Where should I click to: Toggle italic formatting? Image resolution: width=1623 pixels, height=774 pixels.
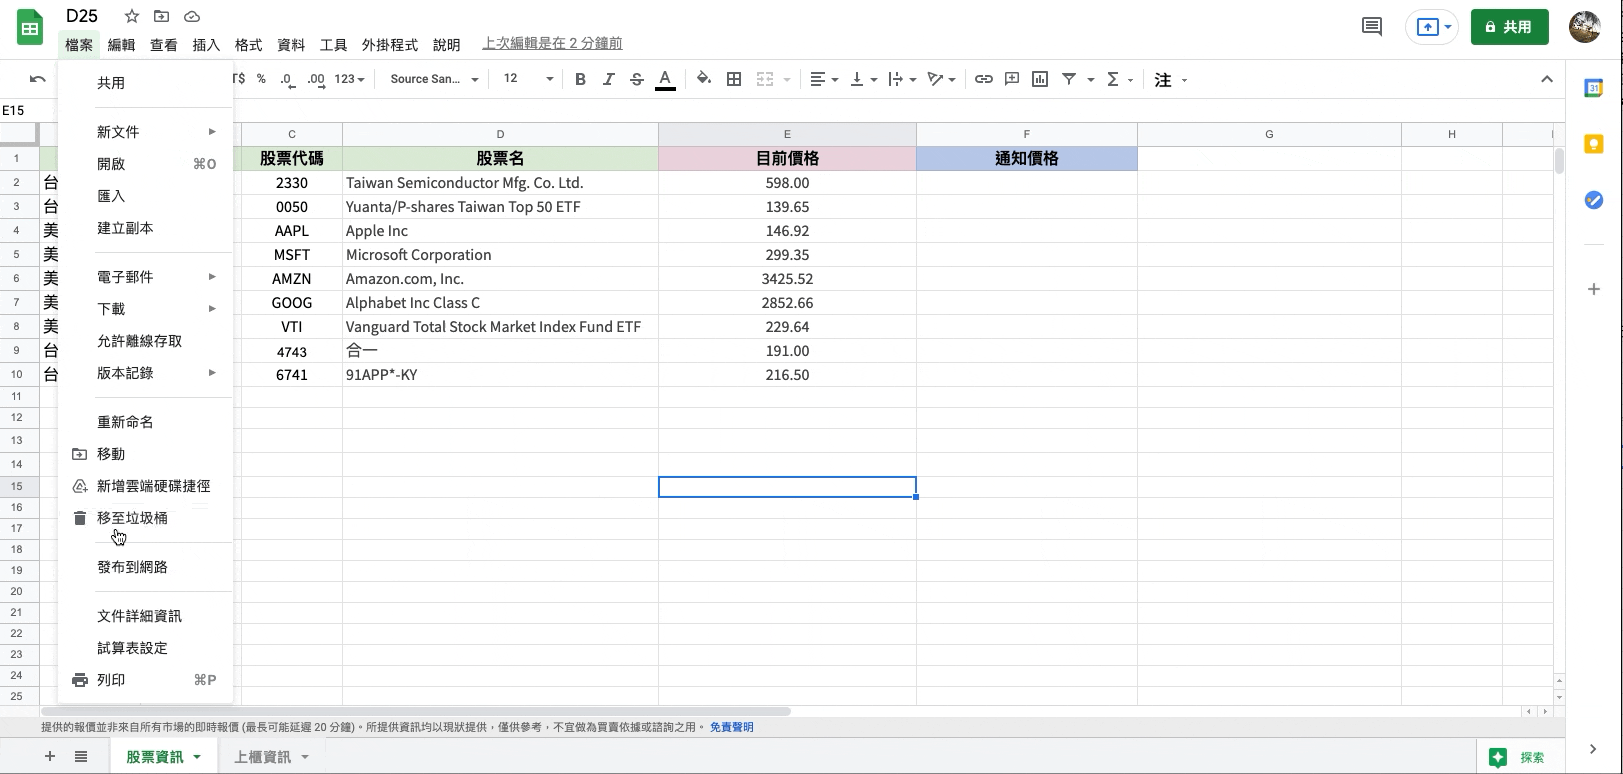(x=608, y=79)
